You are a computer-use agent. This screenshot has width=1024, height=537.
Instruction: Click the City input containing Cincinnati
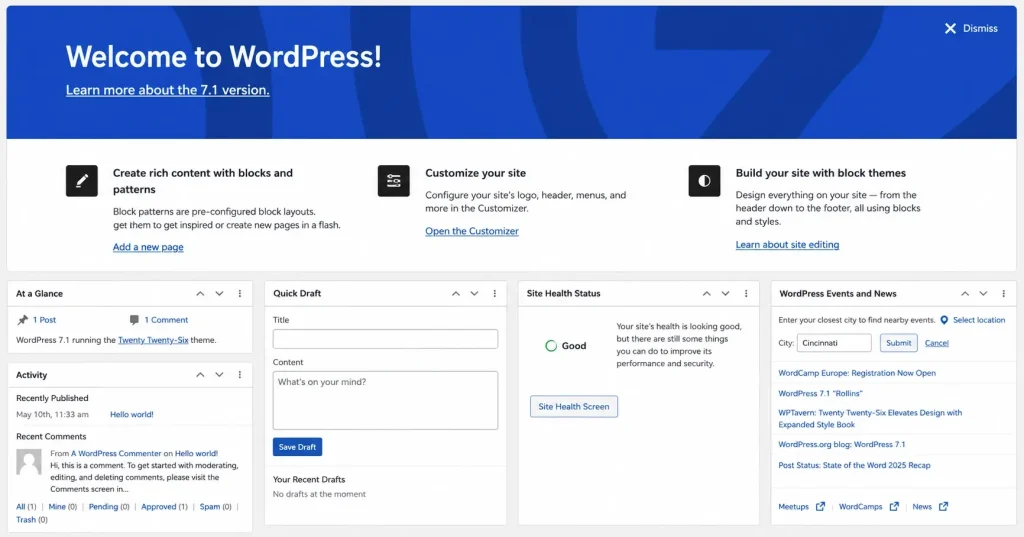point(834,343)
